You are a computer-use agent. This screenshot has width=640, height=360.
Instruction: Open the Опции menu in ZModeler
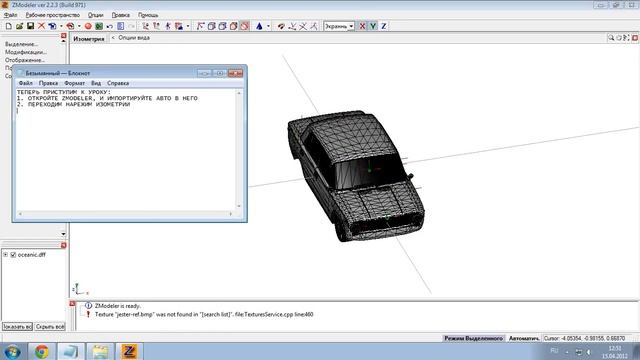pos(96,15)
